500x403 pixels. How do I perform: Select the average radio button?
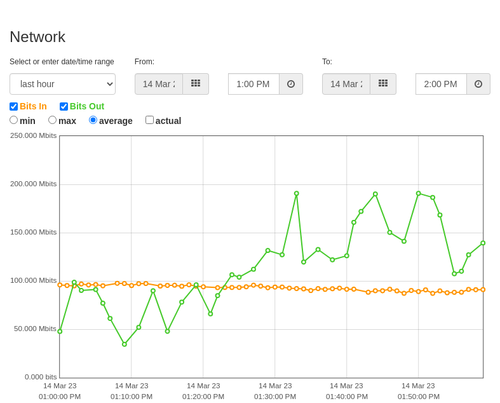[x=93, y=120]
